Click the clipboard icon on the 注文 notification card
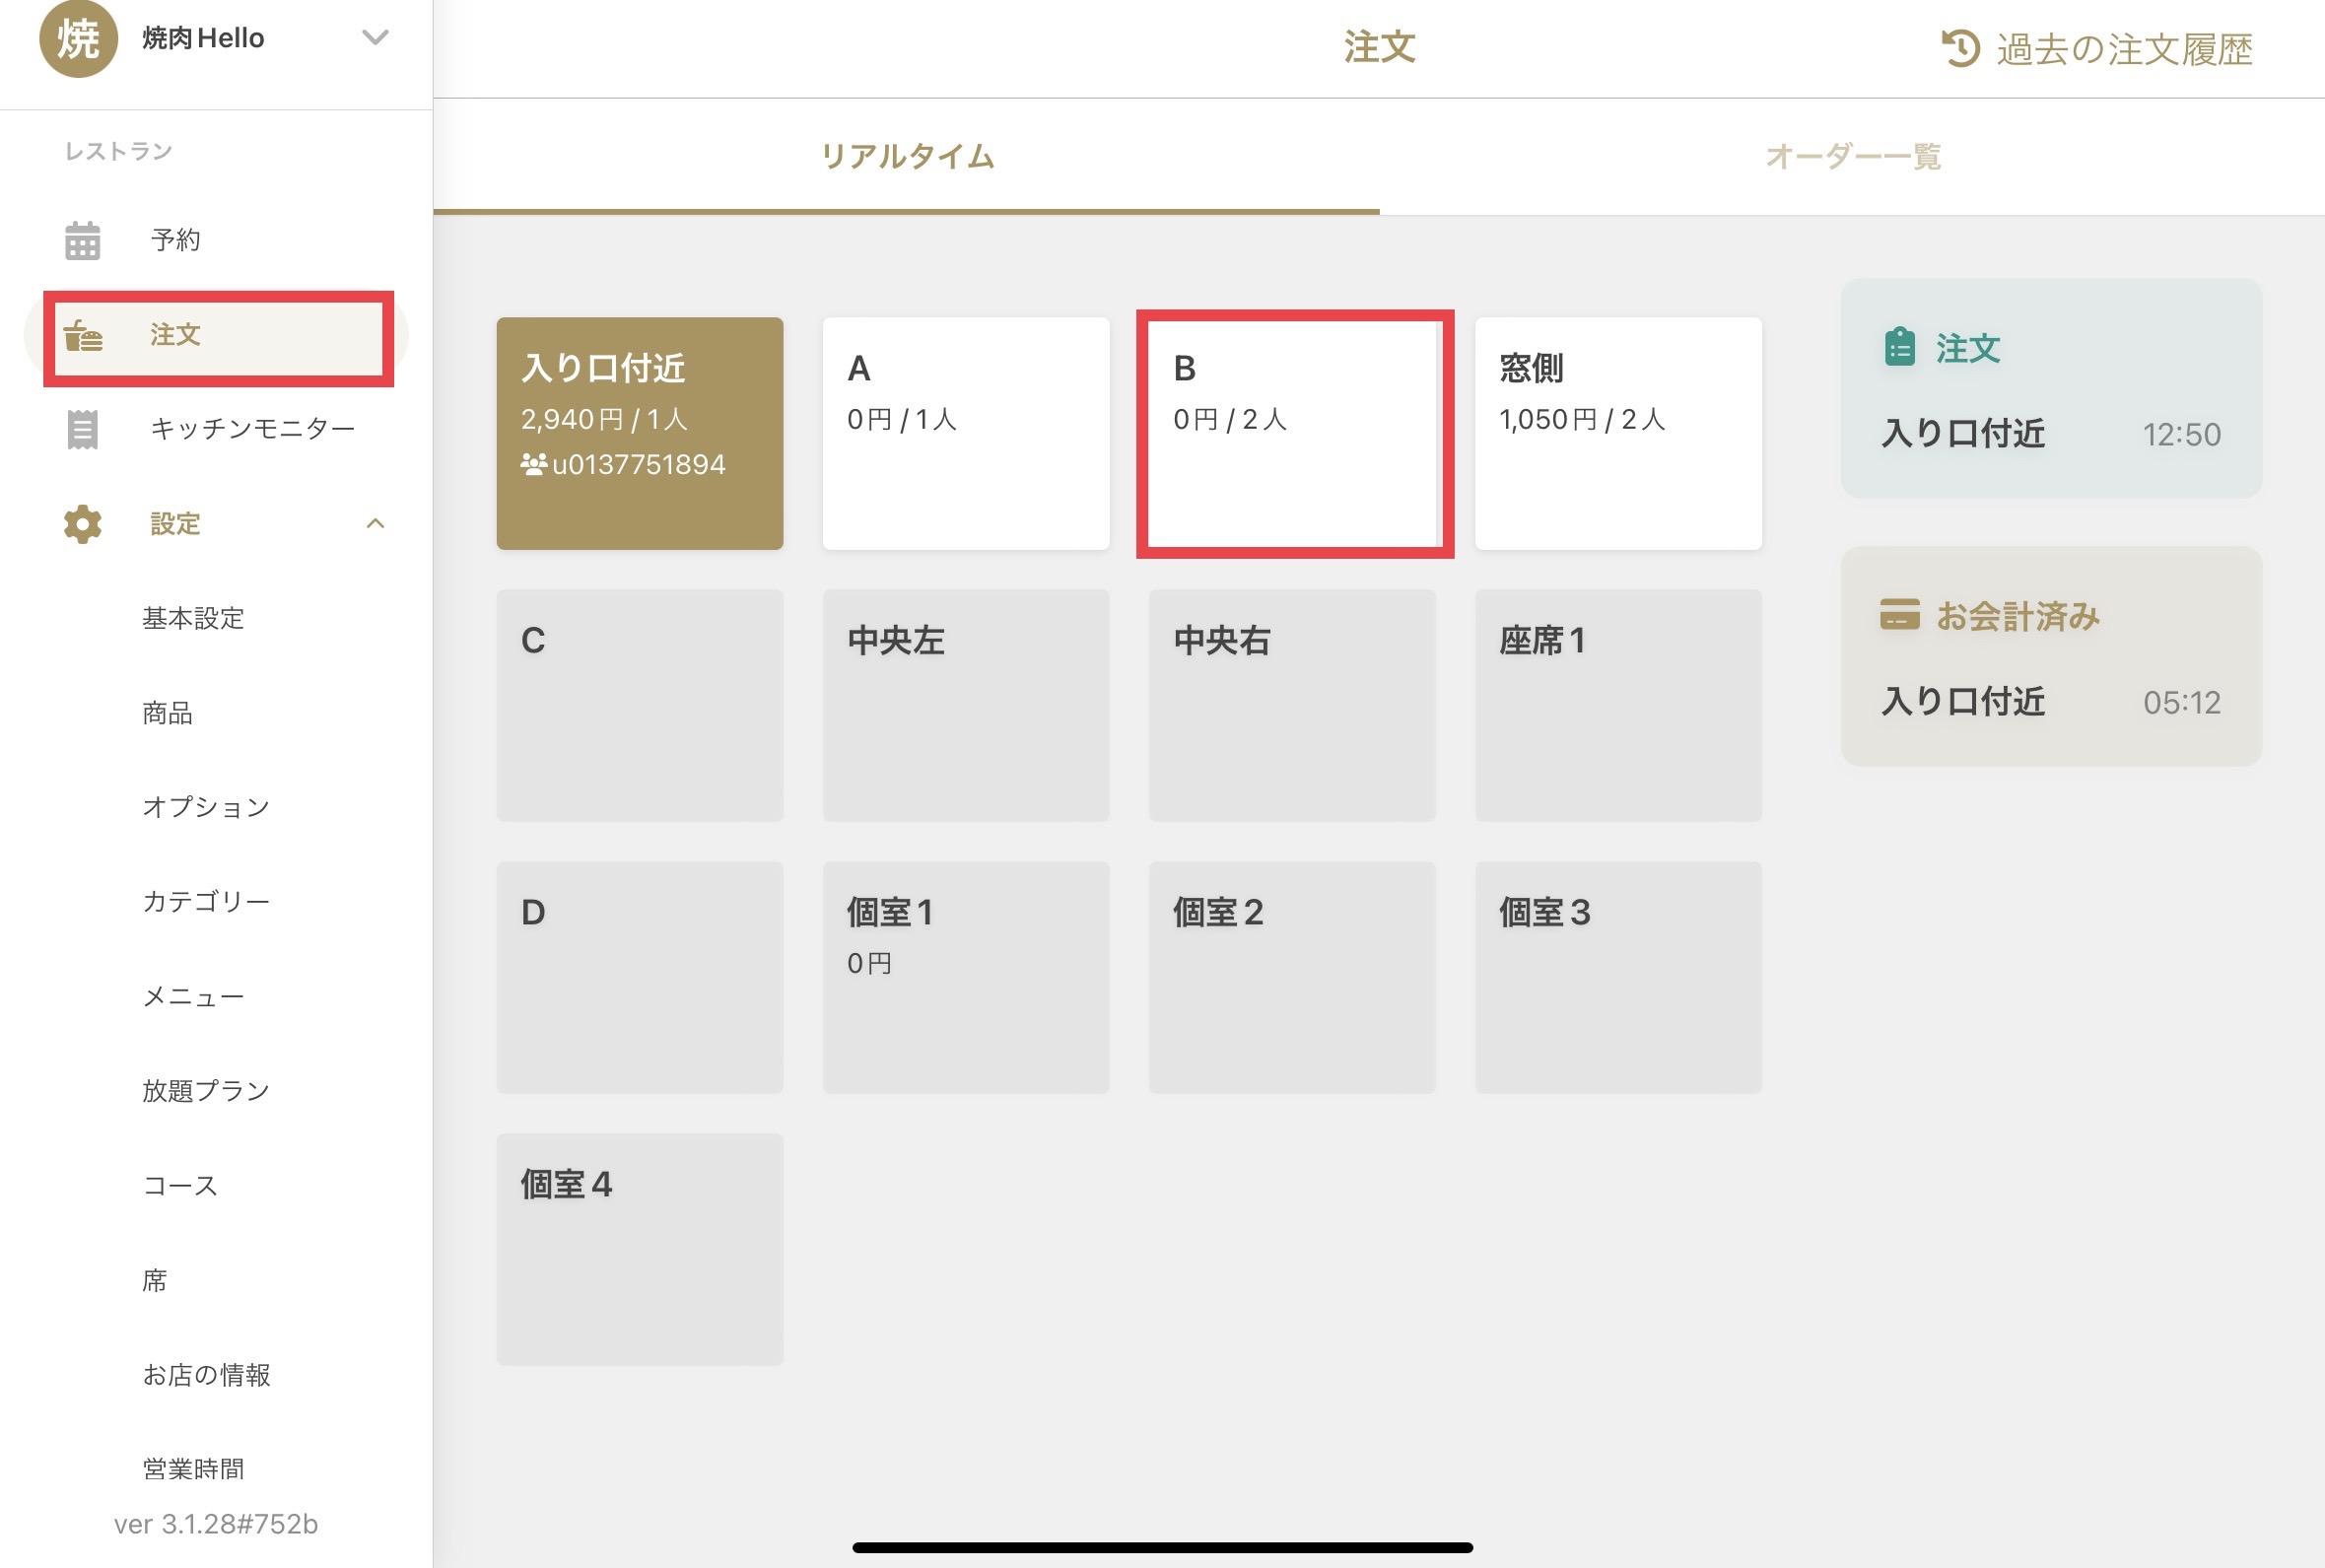Screen dimensions: 2325x1568 [1900, 348]
